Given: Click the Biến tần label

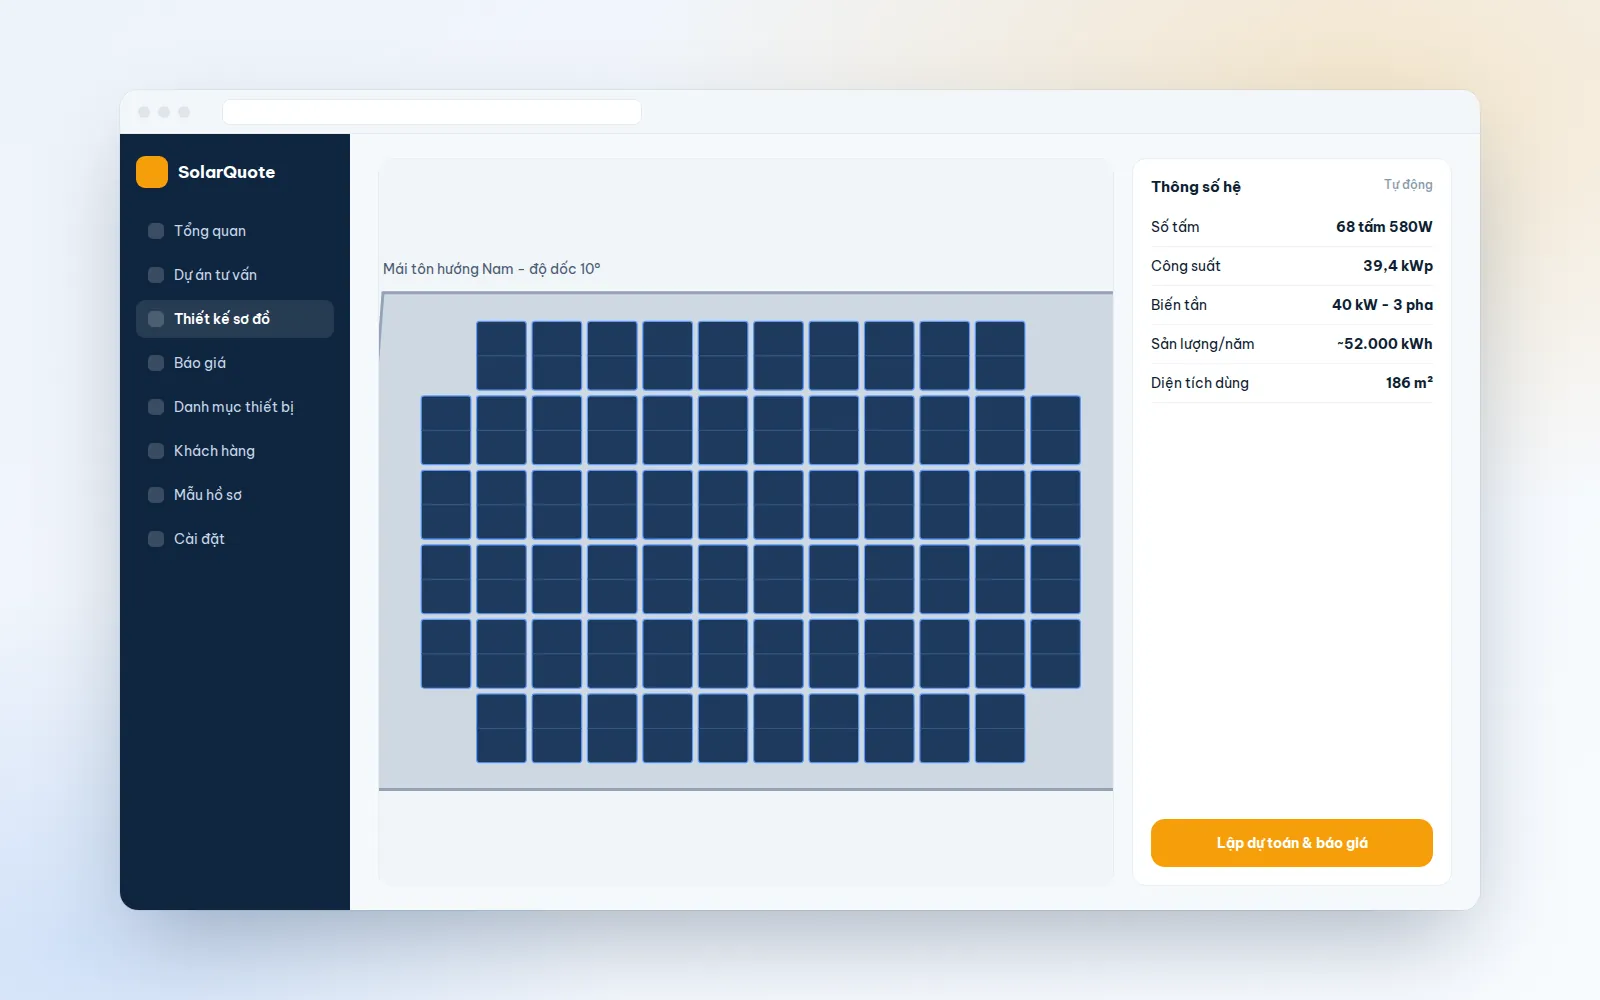Looking at the screenshot, I should click(x=1179, y=305).
